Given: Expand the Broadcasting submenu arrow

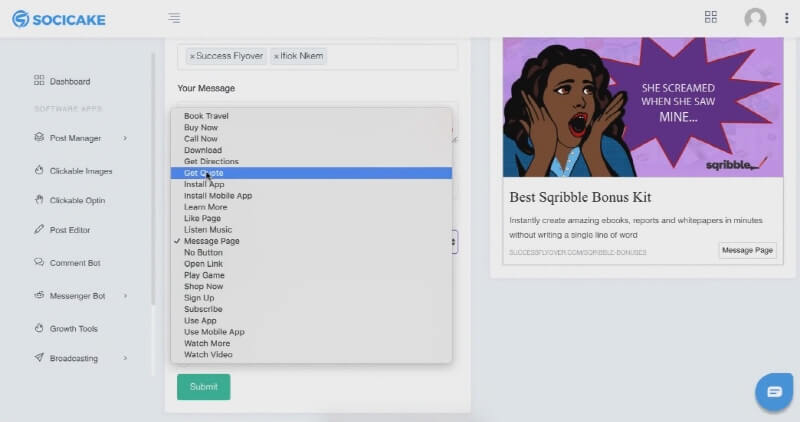Looking at the screenshot, I should point(125,358).
